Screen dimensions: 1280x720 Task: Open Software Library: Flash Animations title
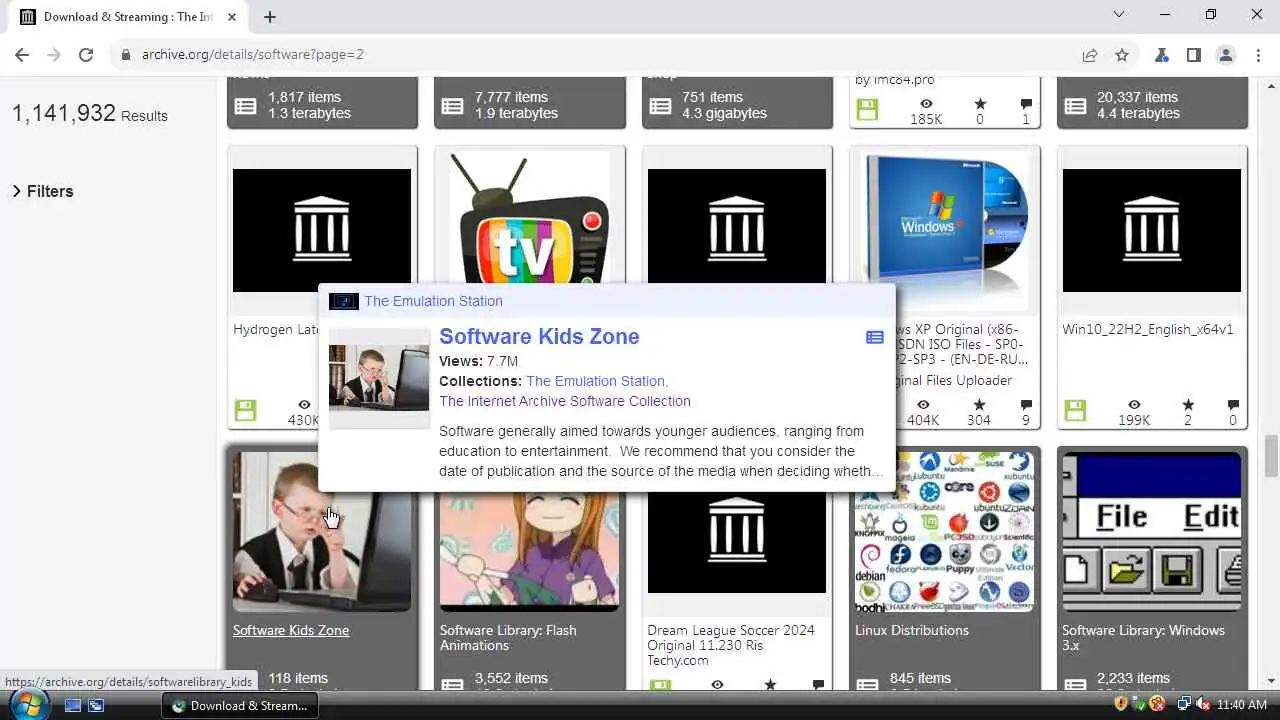508,637
